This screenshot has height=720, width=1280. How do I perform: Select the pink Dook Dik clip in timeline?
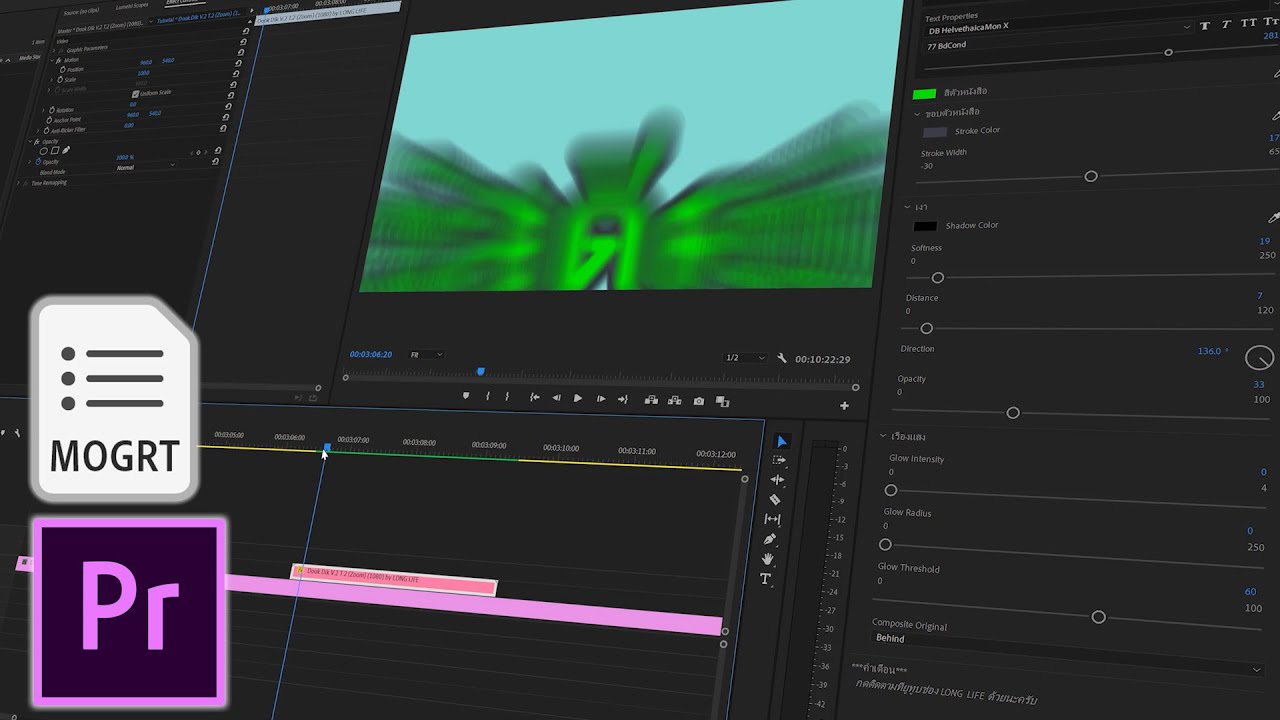pos(394,580)
